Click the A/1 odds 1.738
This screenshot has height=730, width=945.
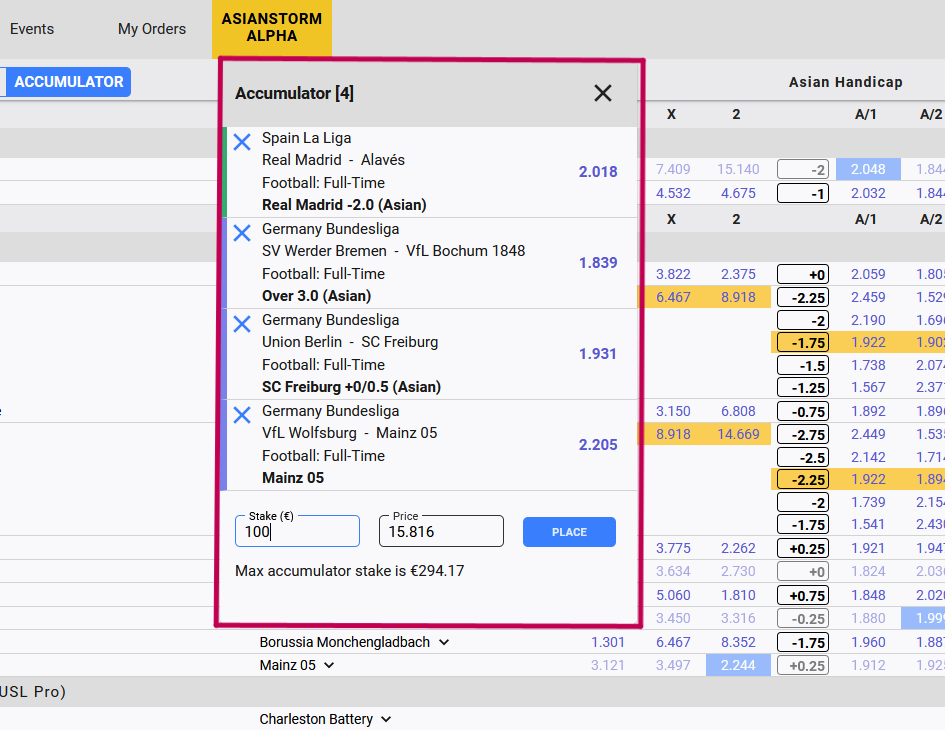point(868,365)
